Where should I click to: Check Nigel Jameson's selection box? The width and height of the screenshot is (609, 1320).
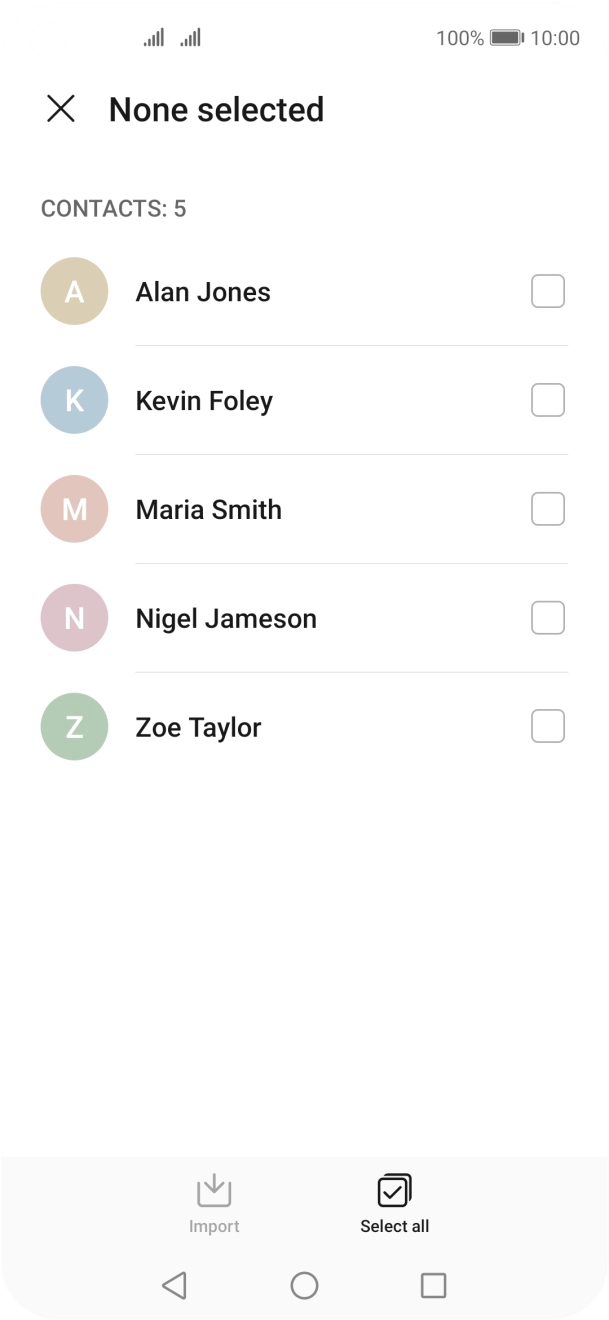pos(547,618)
